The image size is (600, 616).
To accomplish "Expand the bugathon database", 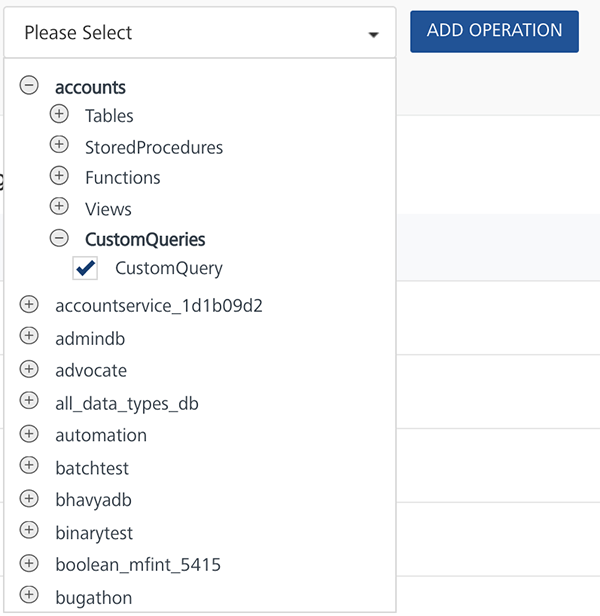I will [29, 597].
